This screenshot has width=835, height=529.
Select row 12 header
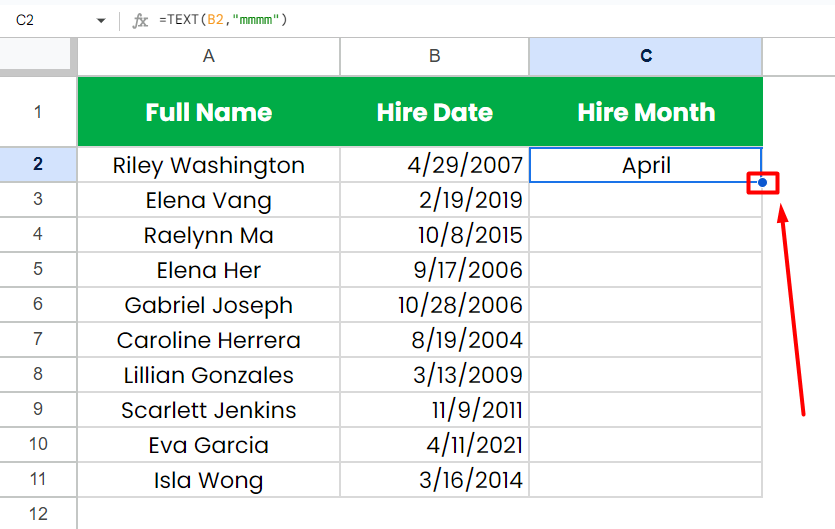(38, 514)
